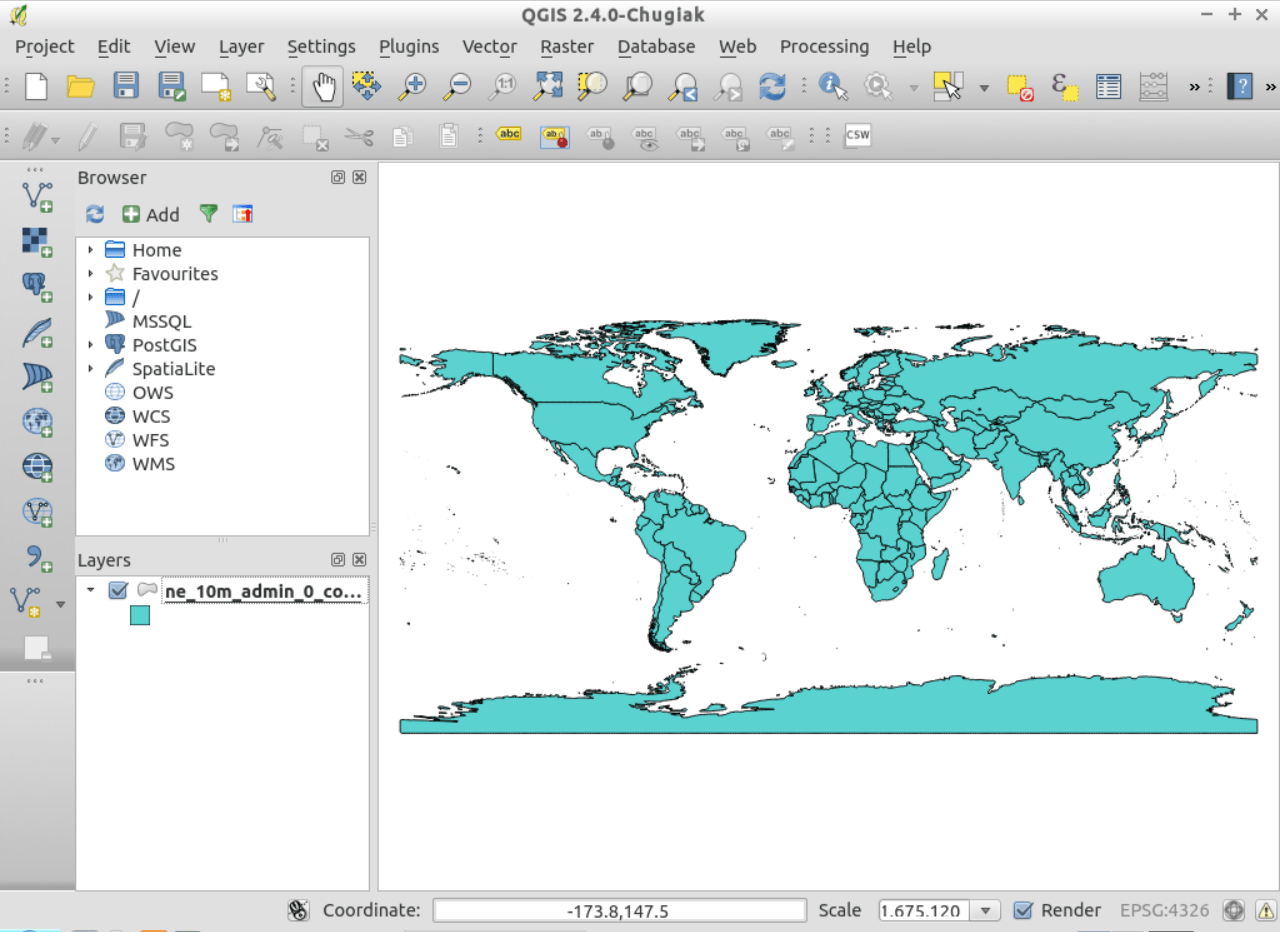This screenshot has width=1280, height=932.
Task: Click the Zoom Full extent icon
Action: coord(547,87)
